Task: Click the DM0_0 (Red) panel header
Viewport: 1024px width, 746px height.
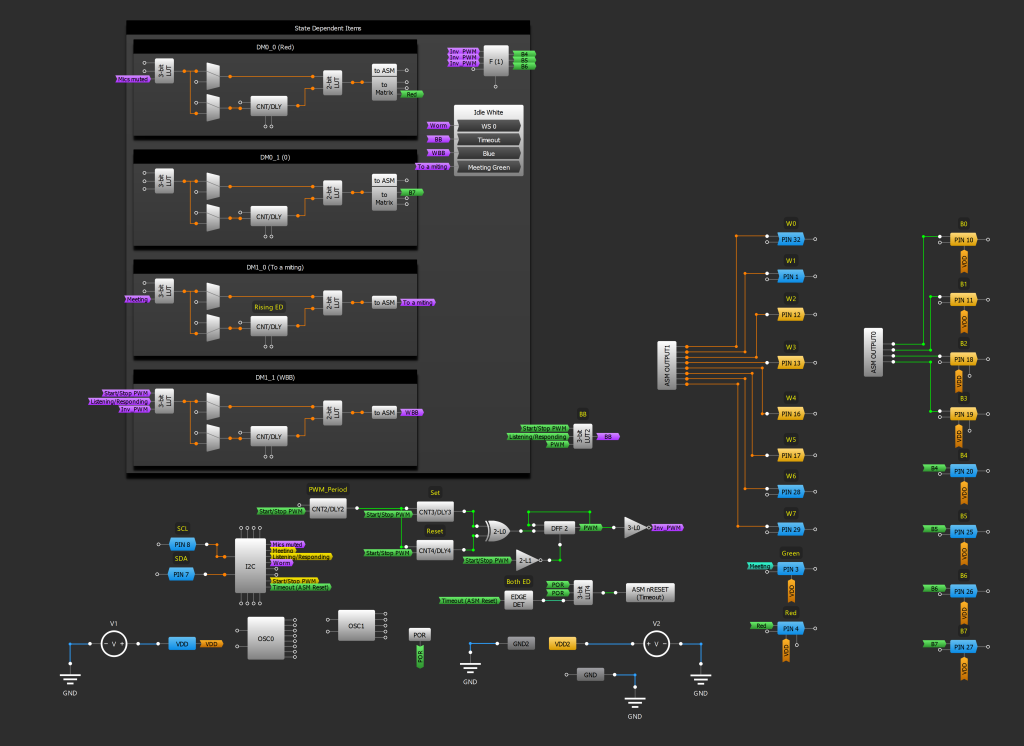Action: [x=274, y=46]
